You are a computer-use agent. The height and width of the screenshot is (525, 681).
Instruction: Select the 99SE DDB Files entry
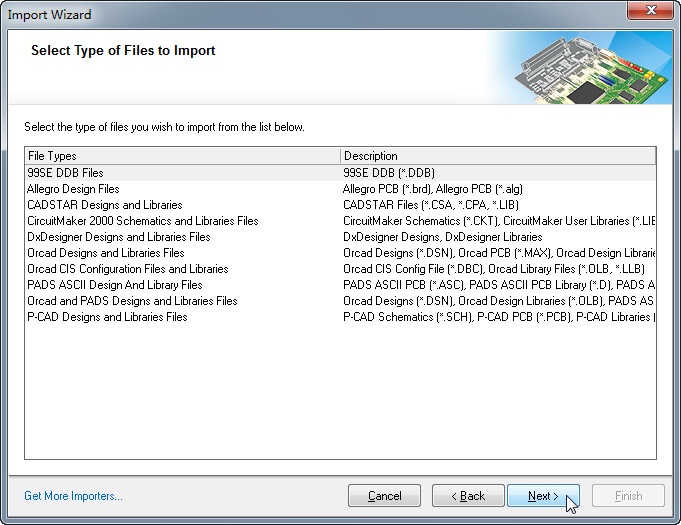pos(340,173)
